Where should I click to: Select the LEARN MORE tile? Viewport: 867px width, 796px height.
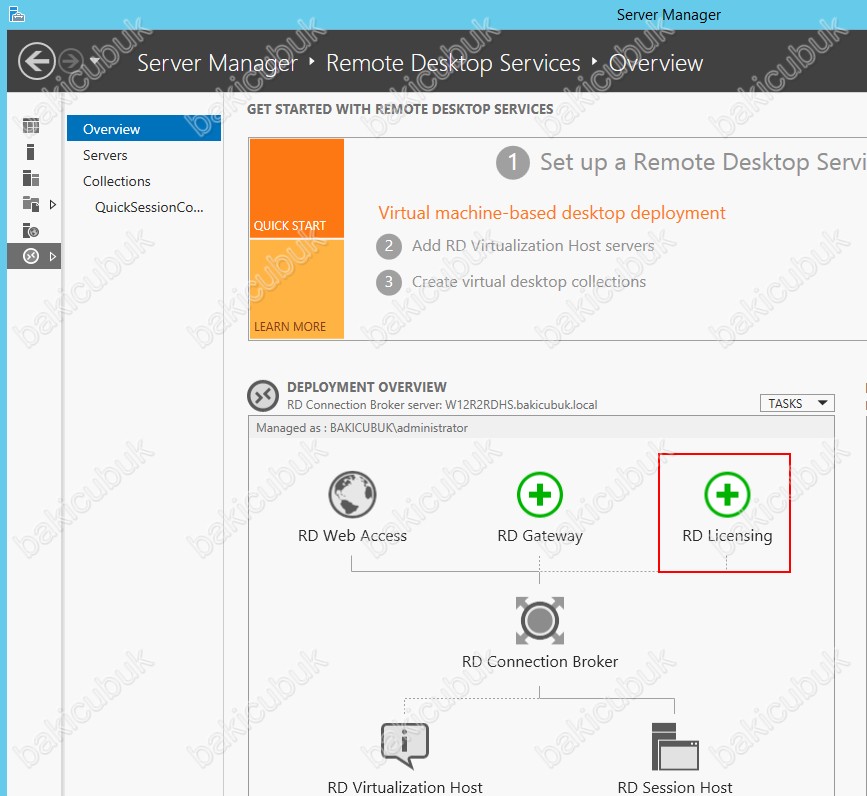tap(297, 289)
